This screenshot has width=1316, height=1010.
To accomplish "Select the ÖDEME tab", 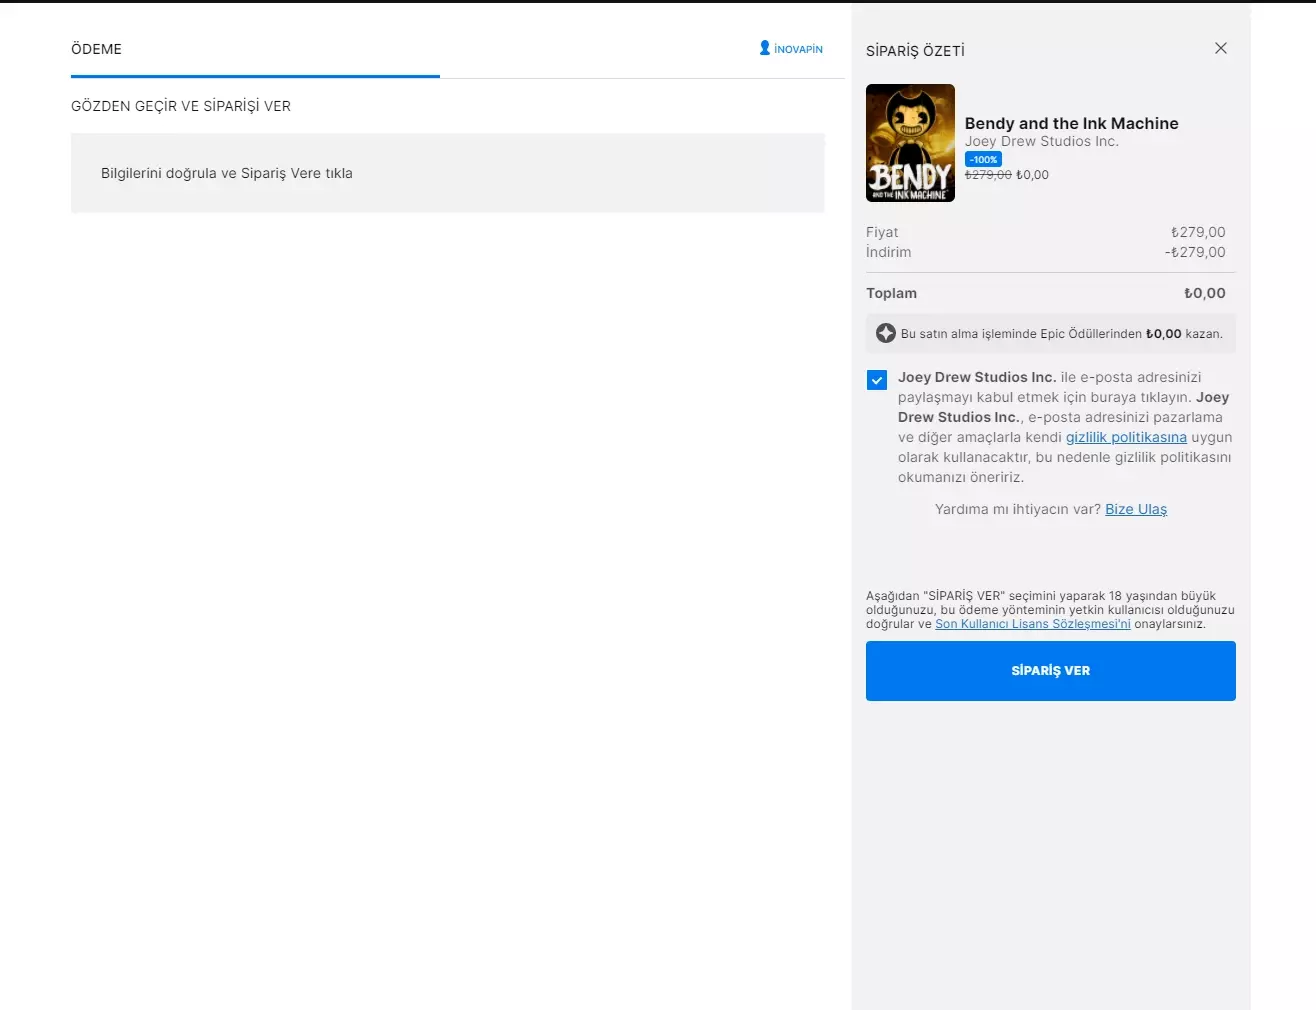I will point(96,48).
